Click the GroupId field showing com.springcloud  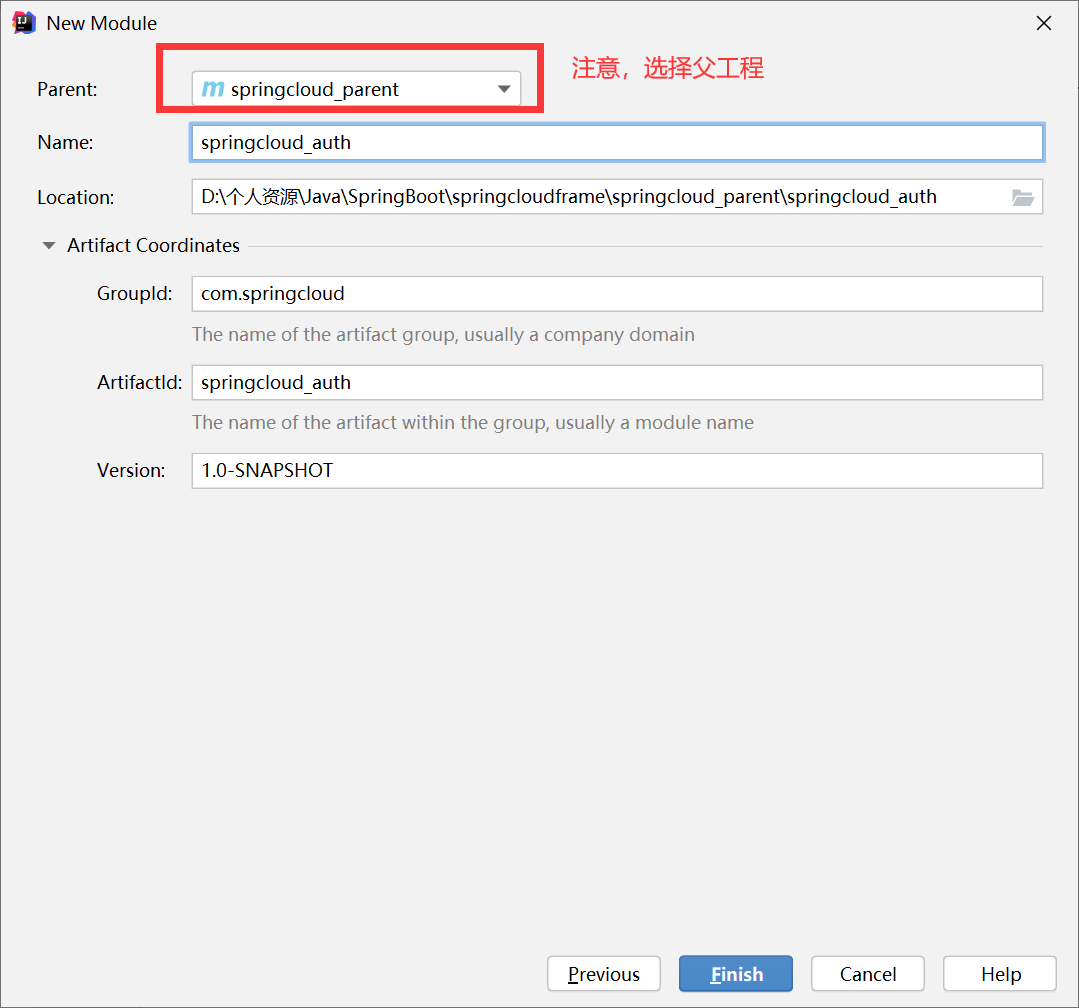(x=617, y=293)
